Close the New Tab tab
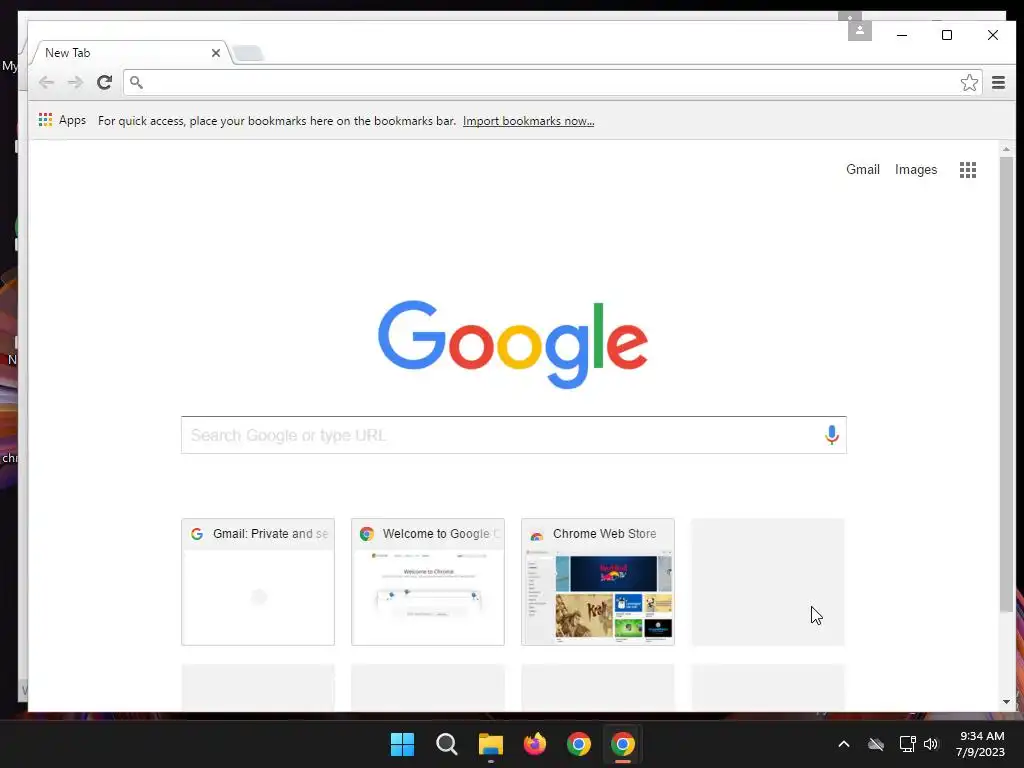1024x768 pixels. pyautogui.click(x=216, y=53)
